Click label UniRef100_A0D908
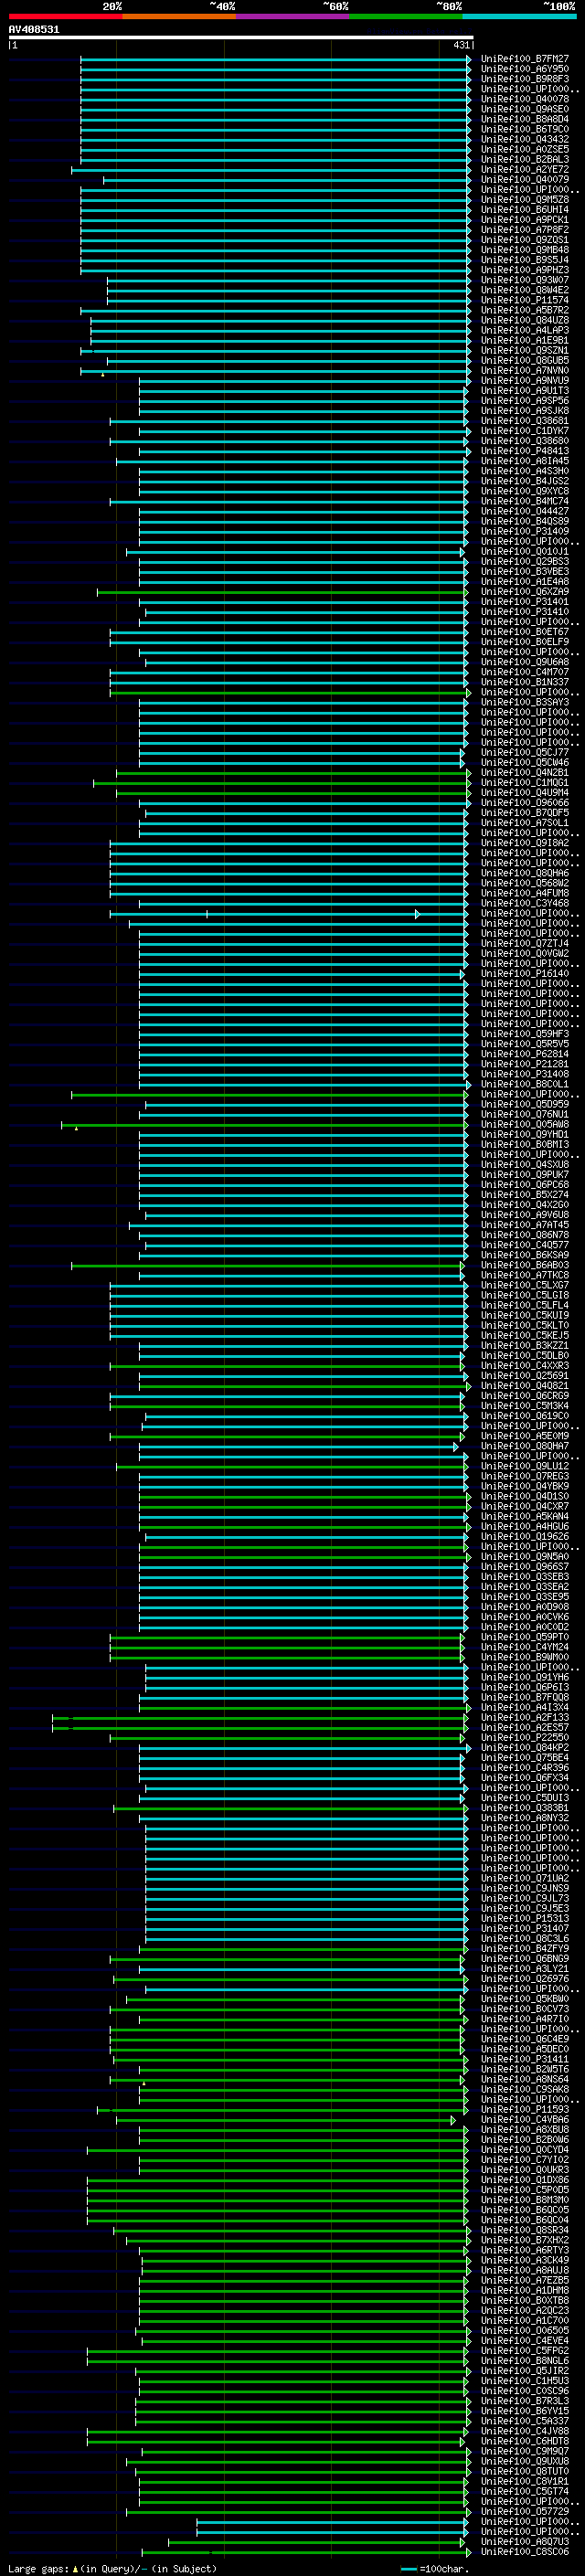The image size is (585, 2576). [x=525, y=1607]
